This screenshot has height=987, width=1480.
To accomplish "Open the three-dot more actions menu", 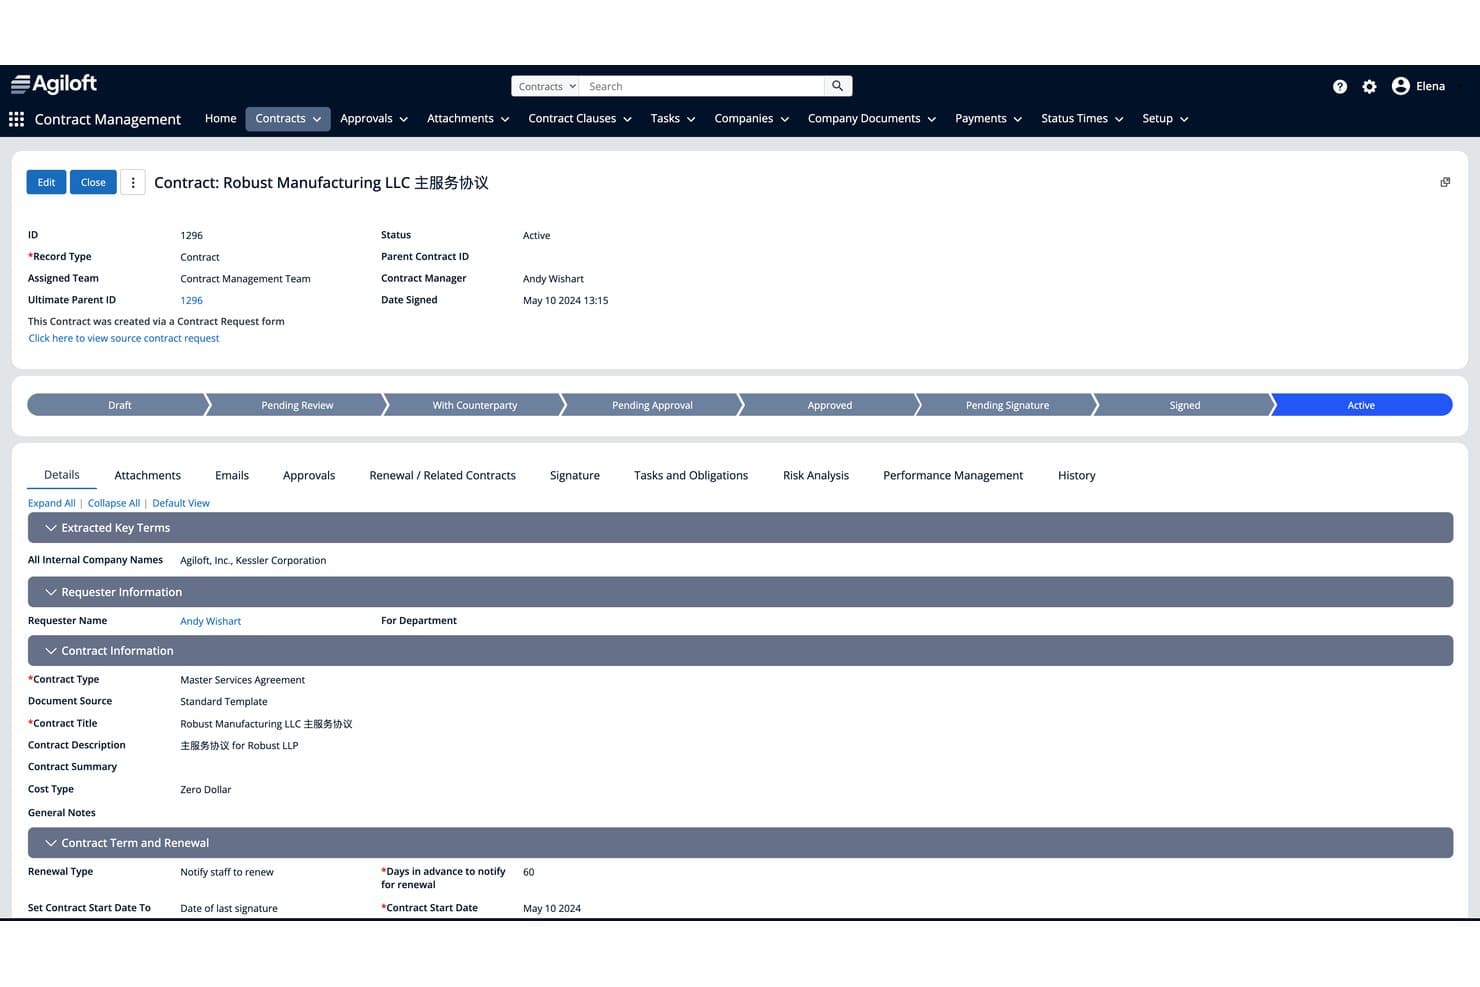I will 133,183.
